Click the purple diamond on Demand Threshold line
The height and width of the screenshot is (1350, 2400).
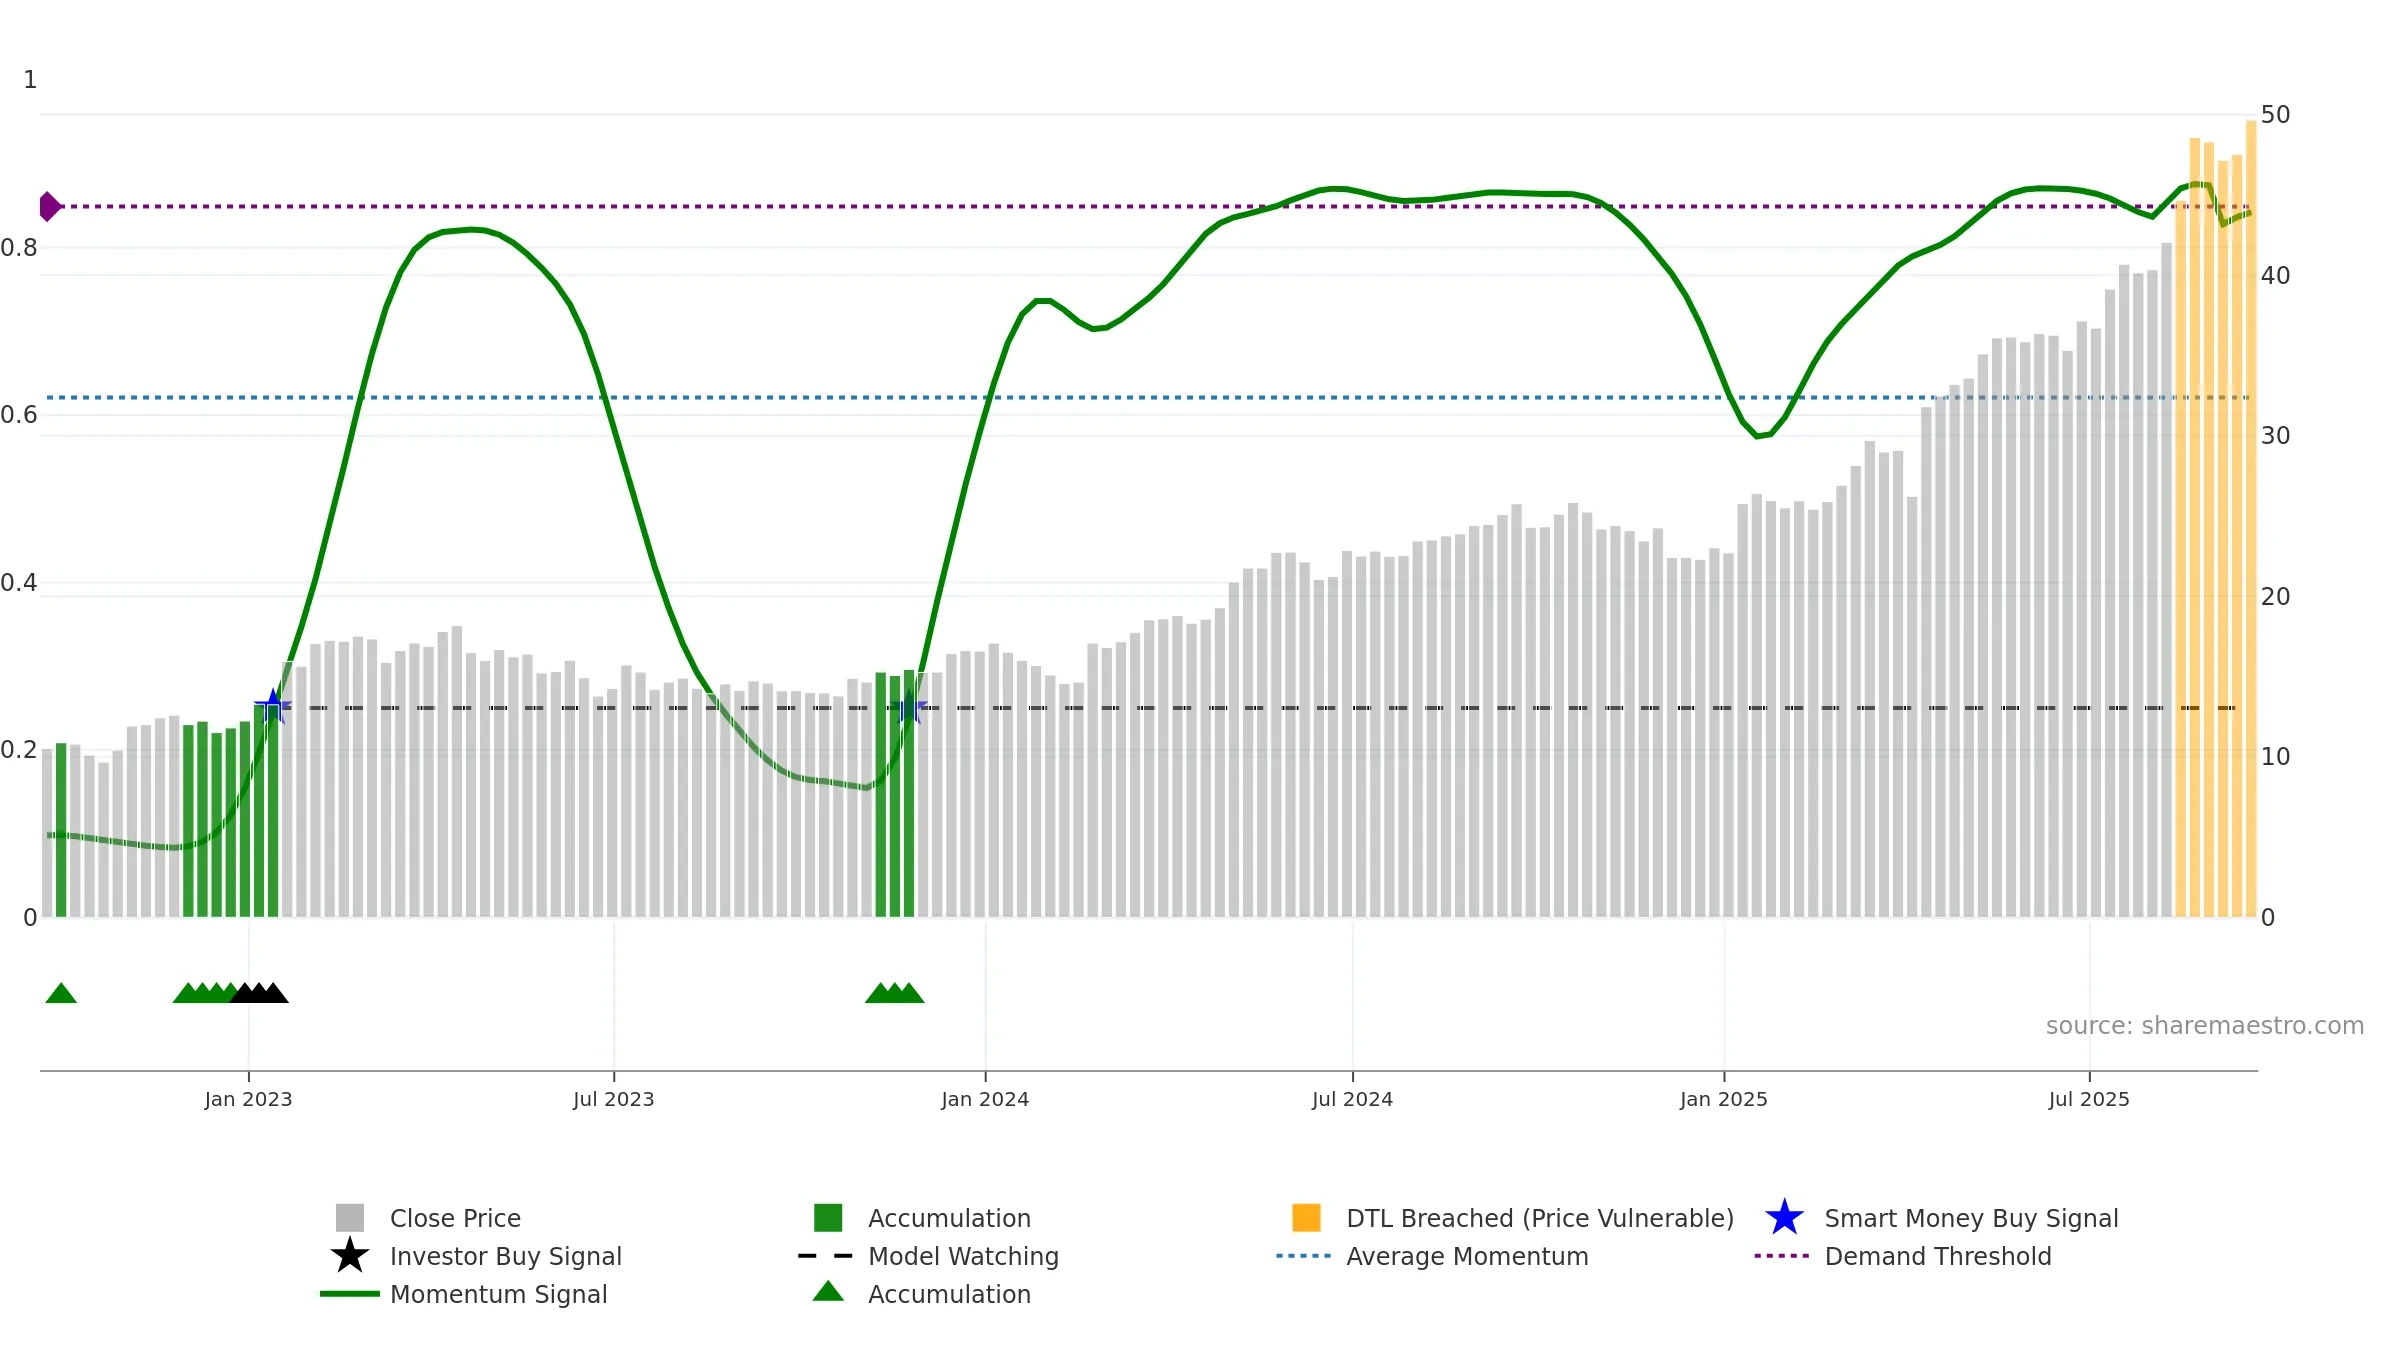(49, 207)
